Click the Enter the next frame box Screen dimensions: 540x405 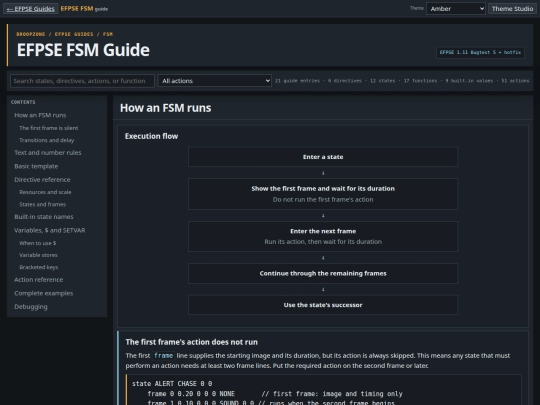click(323, 236)
